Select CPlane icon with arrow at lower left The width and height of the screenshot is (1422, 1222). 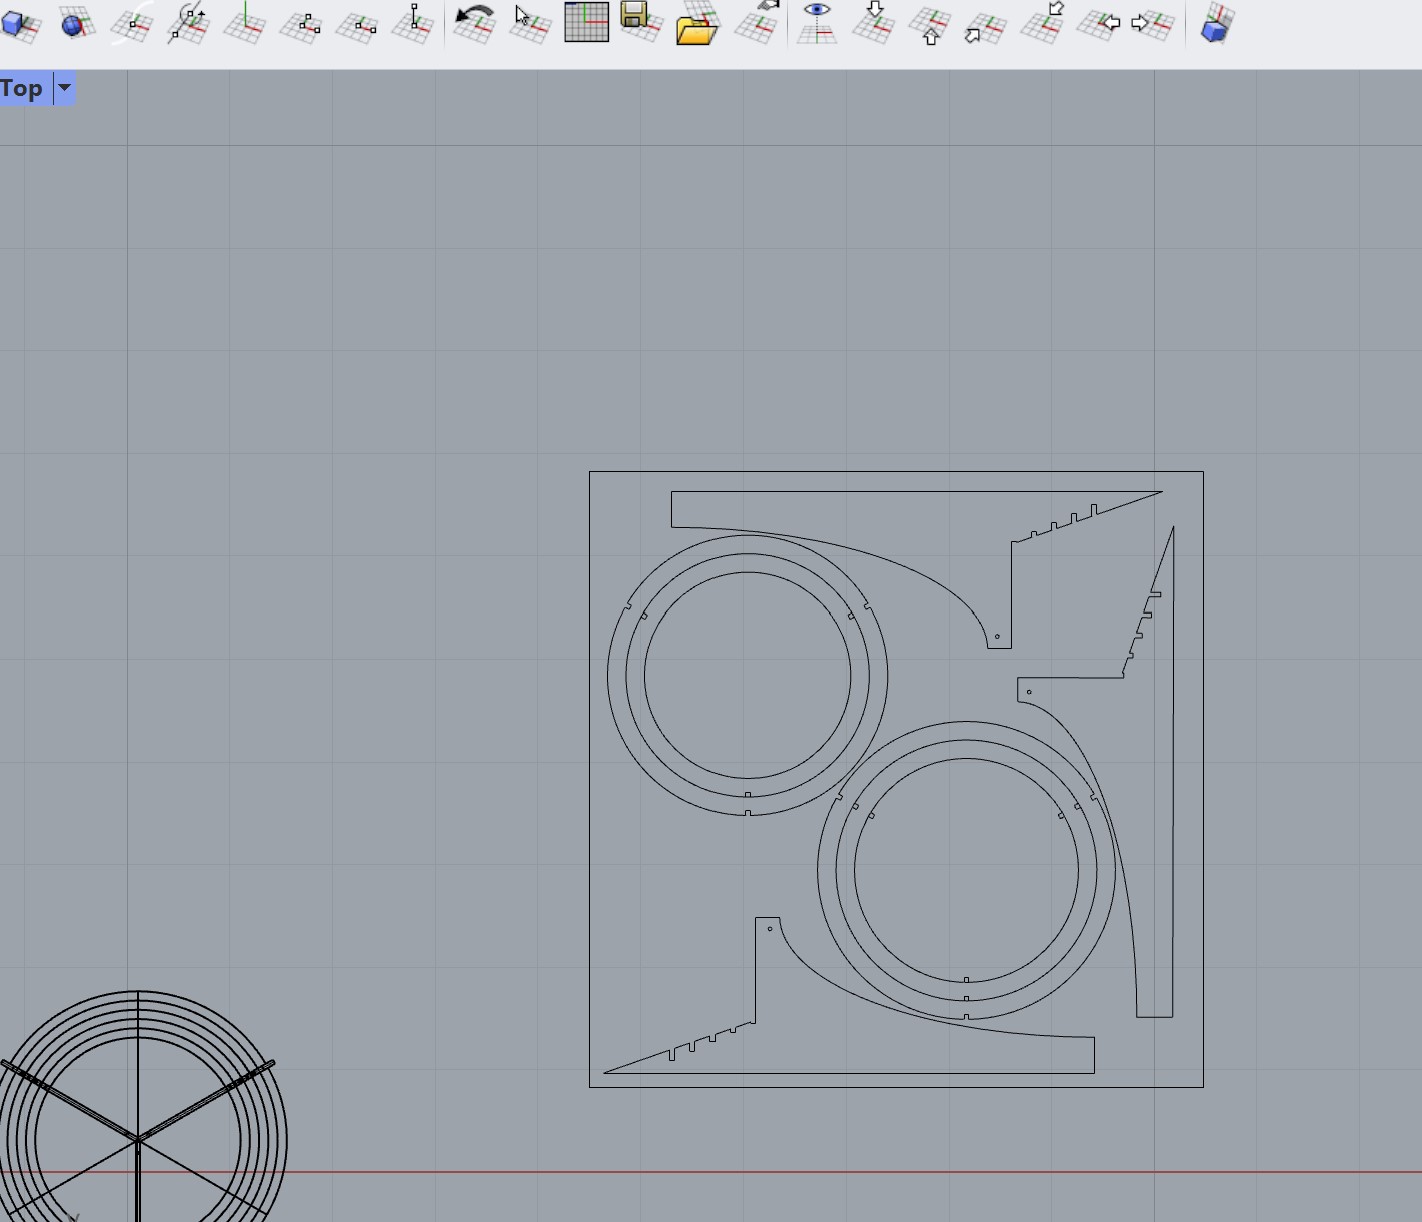(985, 26)
